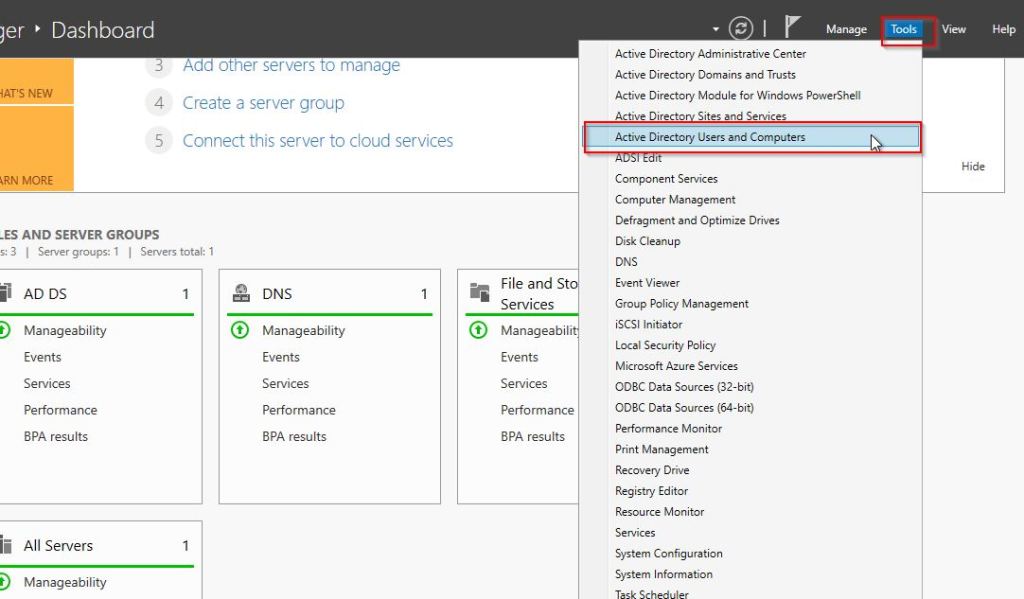Open System Configuration
Image resolution: width=1024 pixels, height=599 pixels.
(x=669, y=554)
